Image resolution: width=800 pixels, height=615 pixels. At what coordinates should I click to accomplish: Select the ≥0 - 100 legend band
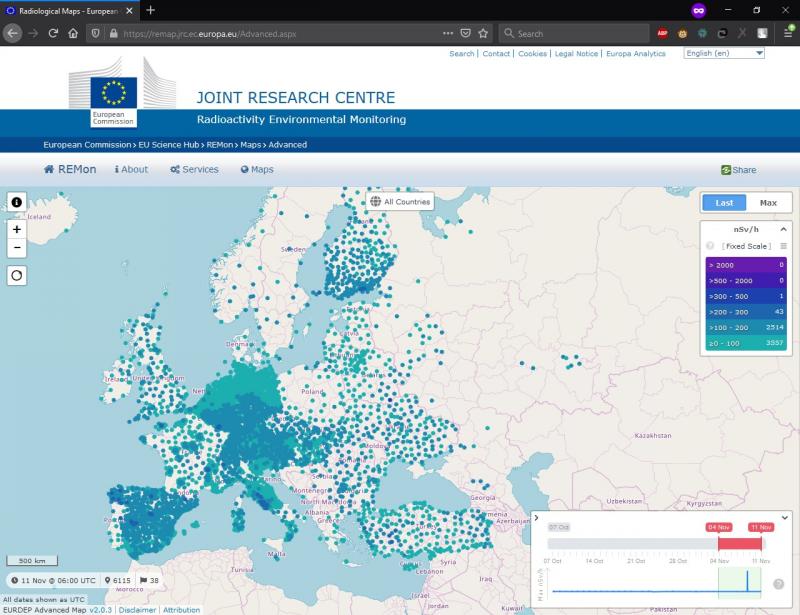coord(746,343)
